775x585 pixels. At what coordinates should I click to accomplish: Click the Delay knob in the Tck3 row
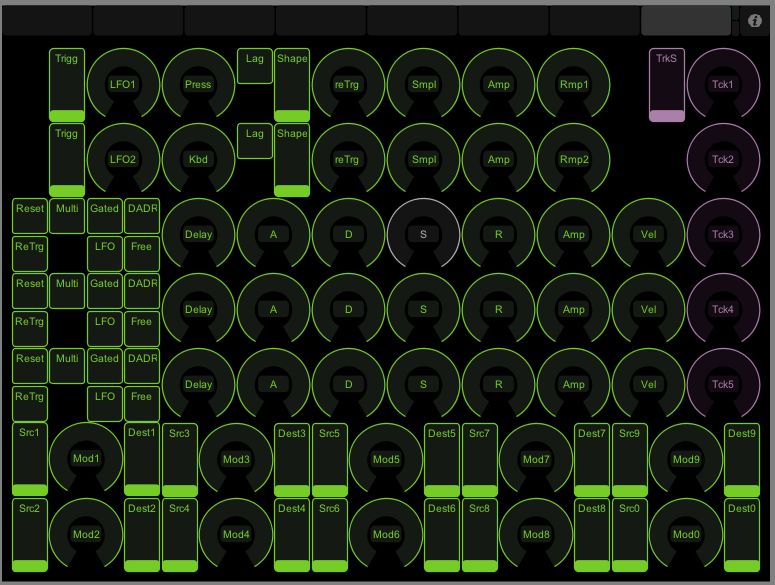pos(198,235)
